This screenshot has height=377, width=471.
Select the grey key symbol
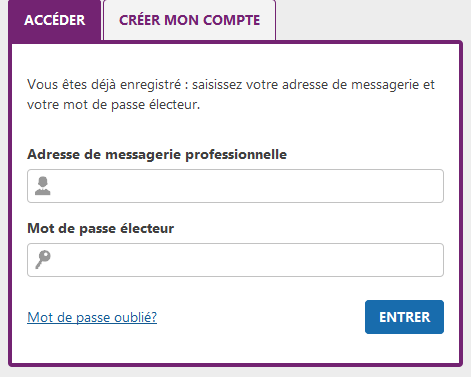(x=43, y=259)
